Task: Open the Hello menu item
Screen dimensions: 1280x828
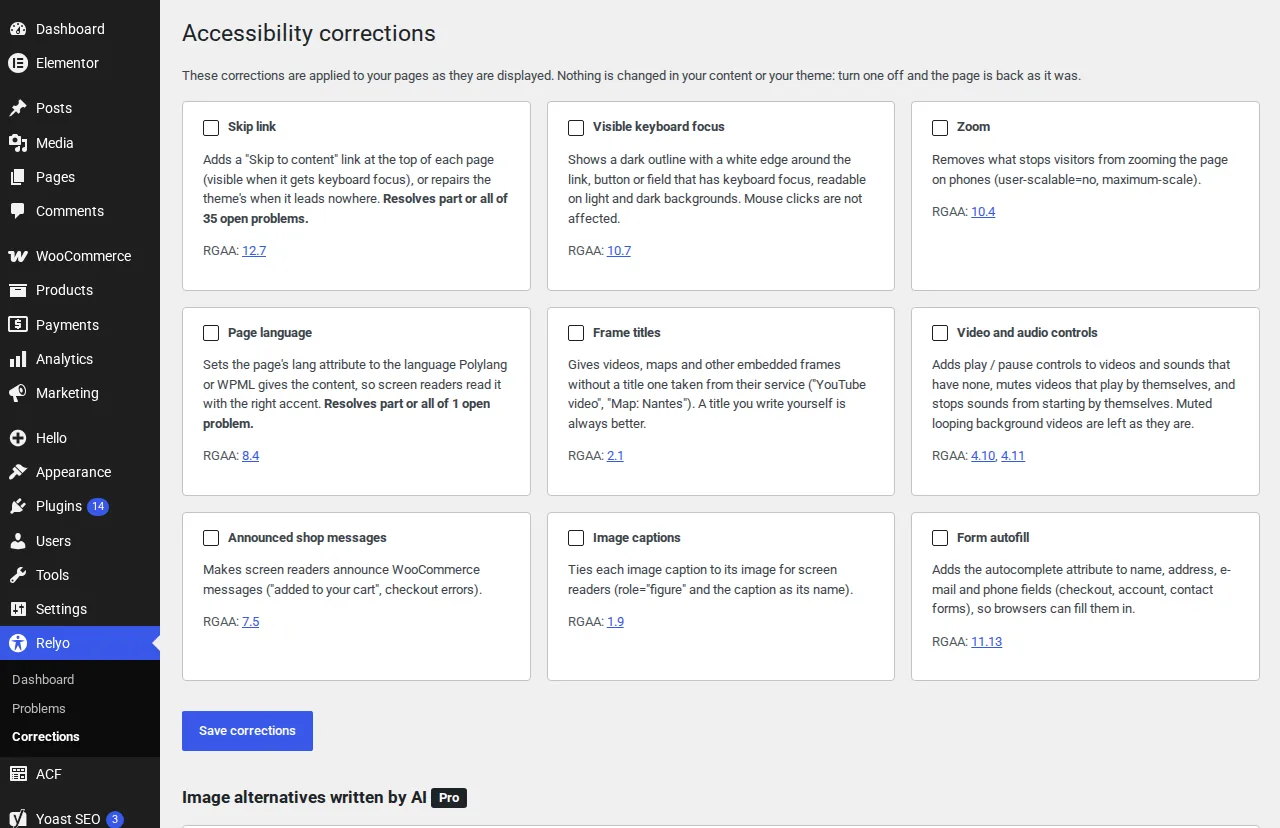Action: coord(80,438)
